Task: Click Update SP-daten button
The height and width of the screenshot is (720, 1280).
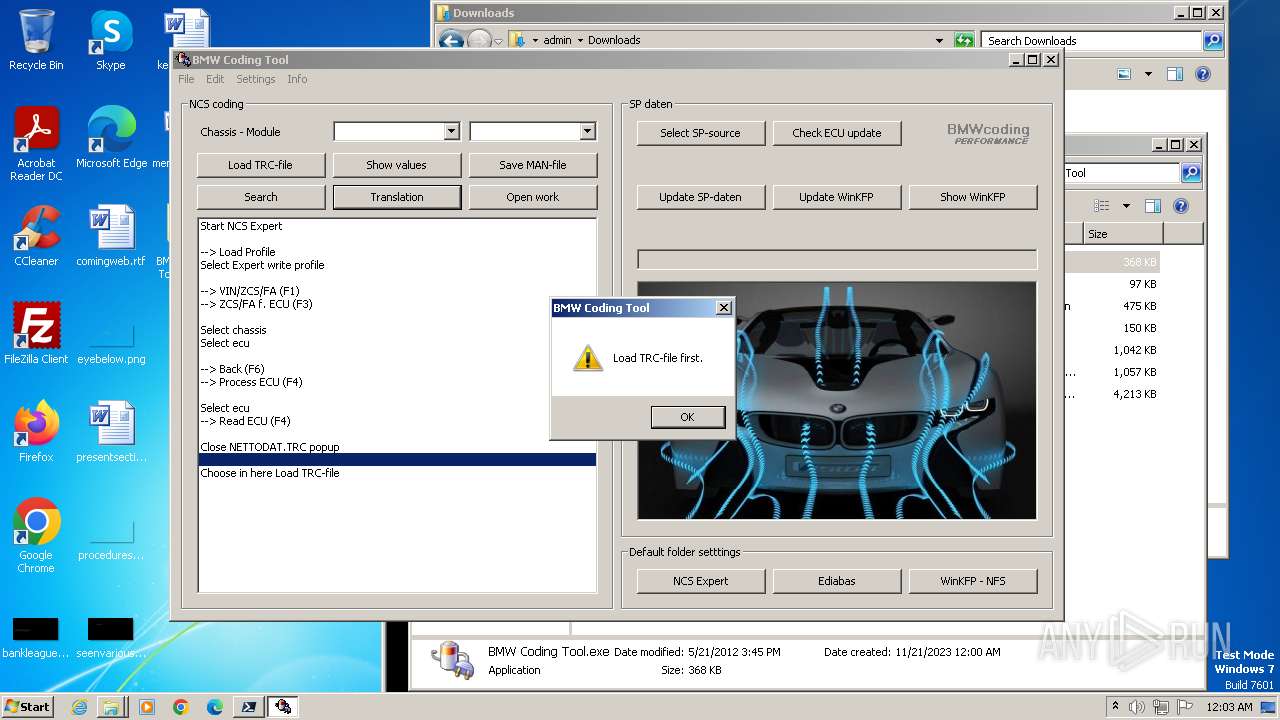Action: pyautogui.click(x=701, y=197)
